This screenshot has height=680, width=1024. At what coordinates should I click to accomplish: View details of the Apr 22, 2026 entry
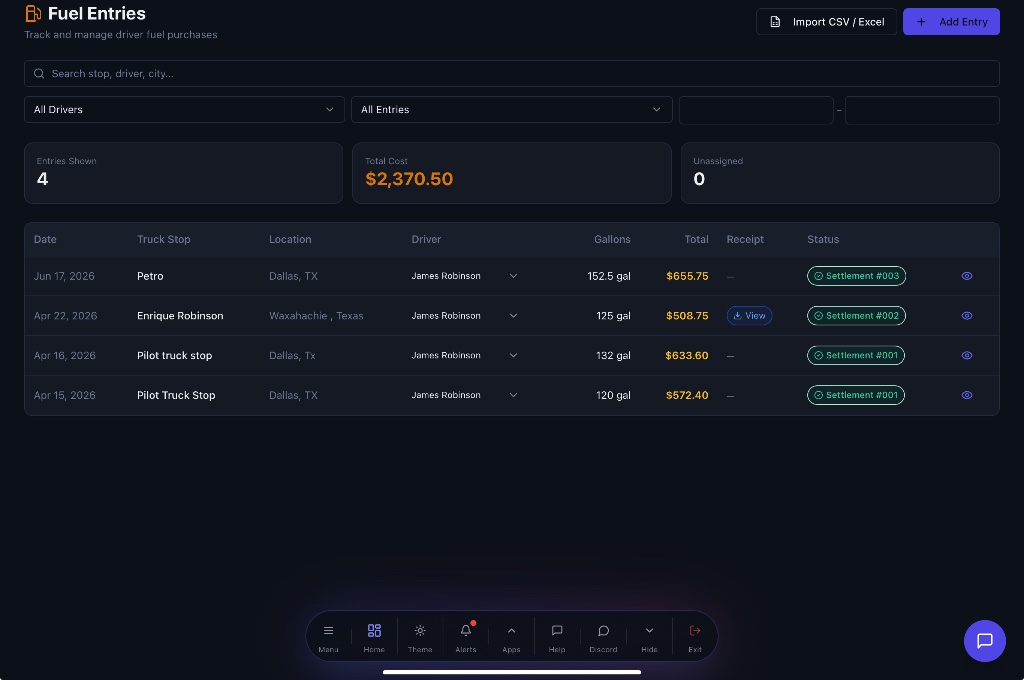pos(967,316)
